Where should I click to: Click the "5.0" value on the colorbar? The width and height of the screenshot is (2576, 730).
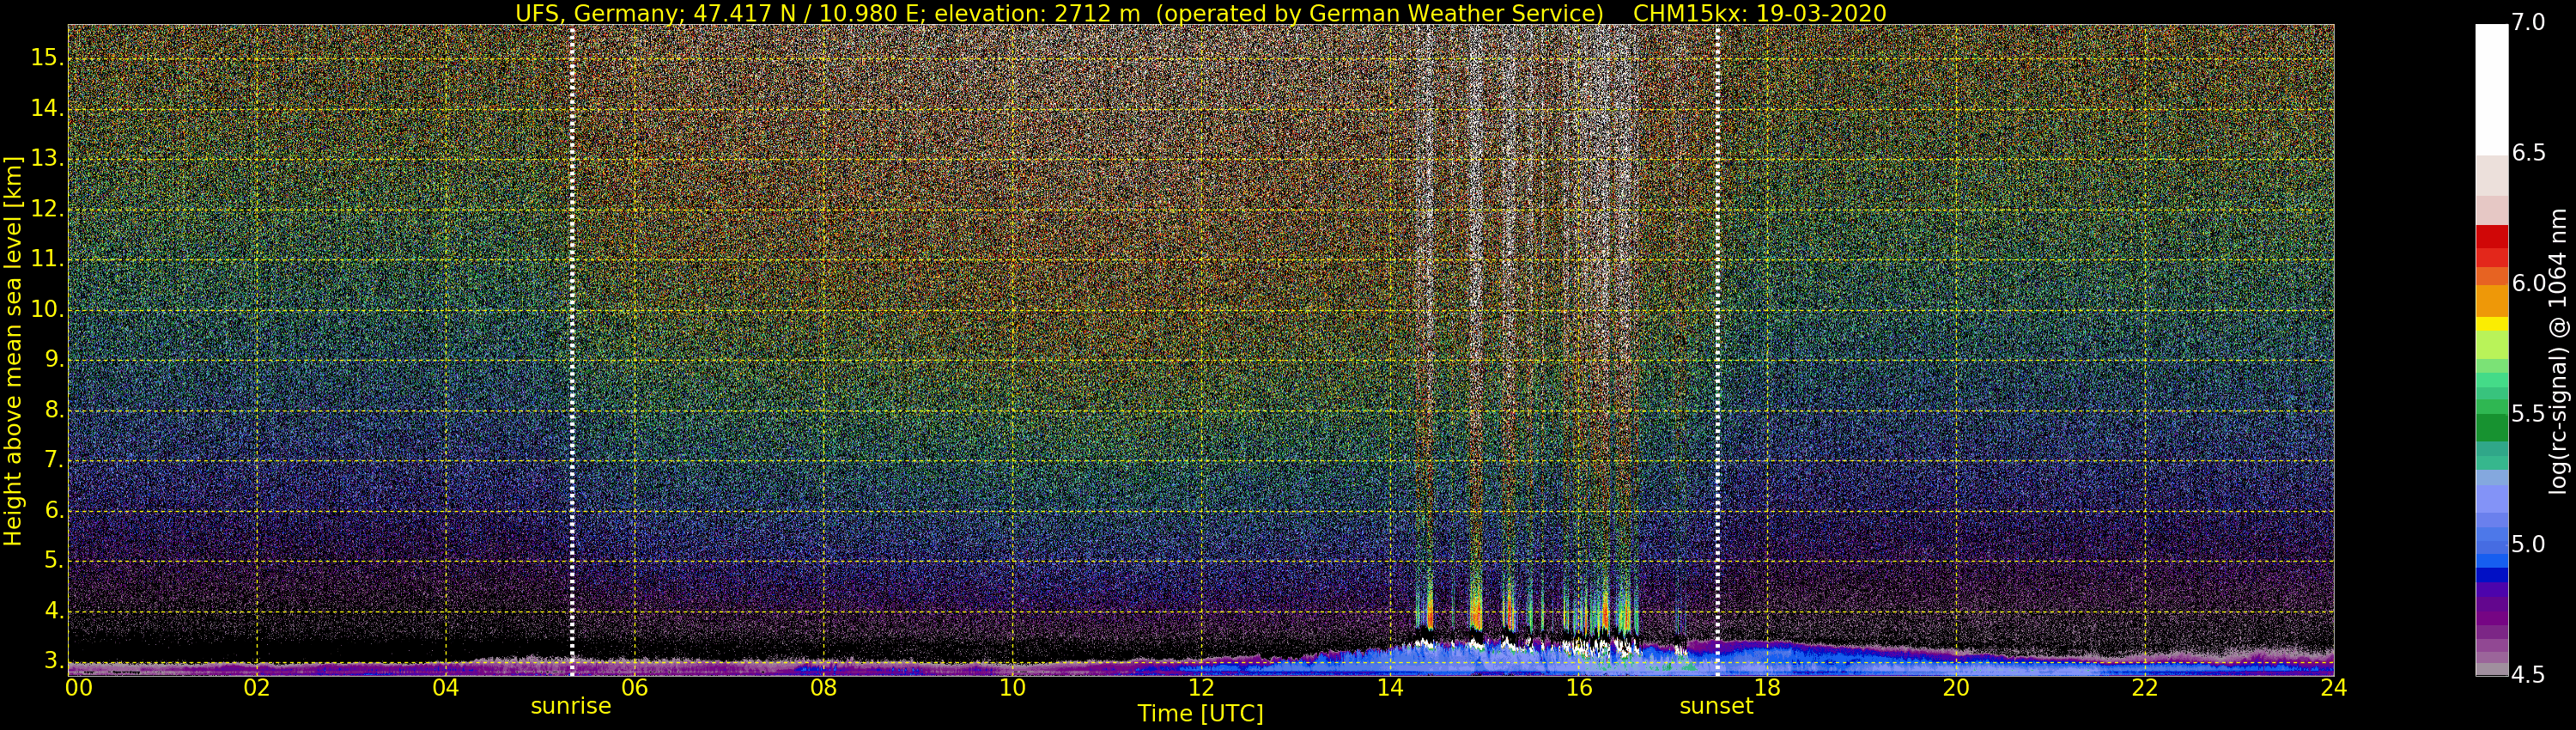pyautogui.click(x=2528, y=544)
